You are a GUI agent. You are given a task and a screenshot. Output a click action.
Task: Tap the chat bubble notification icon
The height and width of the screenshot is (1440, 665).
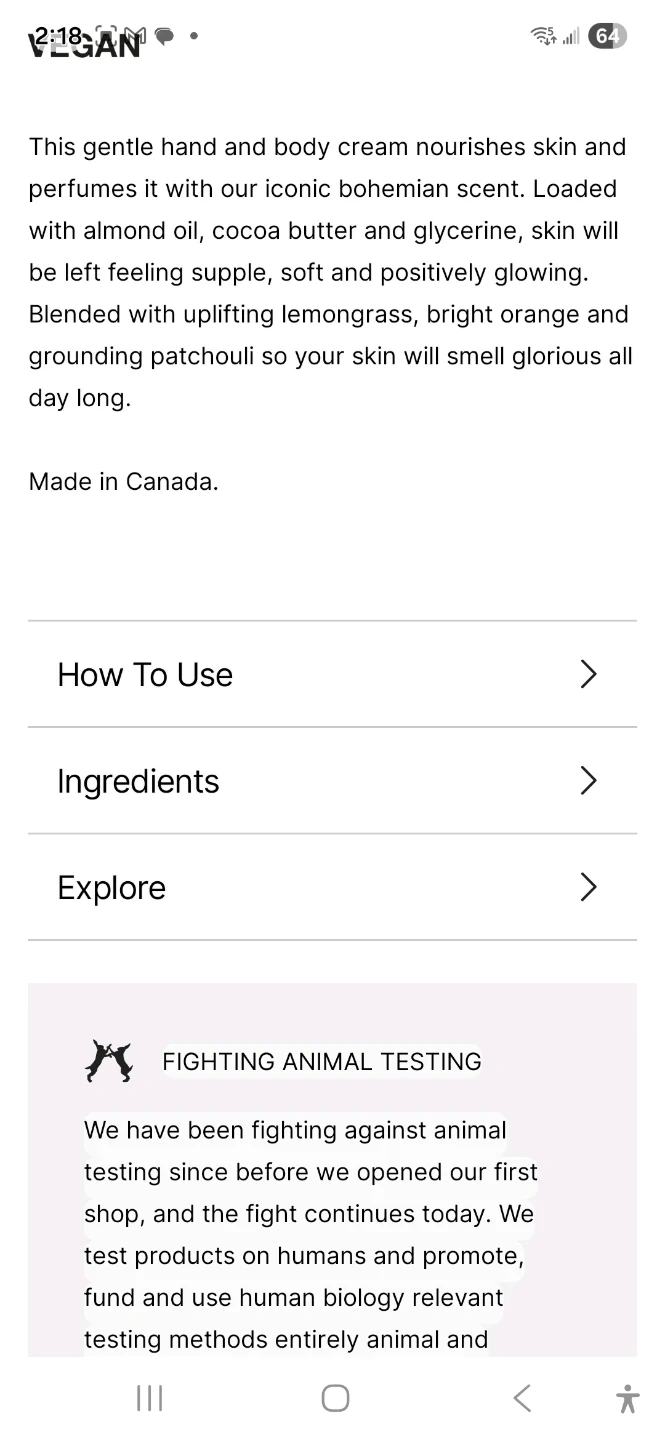pyautogui.click(x=164, y=36)
